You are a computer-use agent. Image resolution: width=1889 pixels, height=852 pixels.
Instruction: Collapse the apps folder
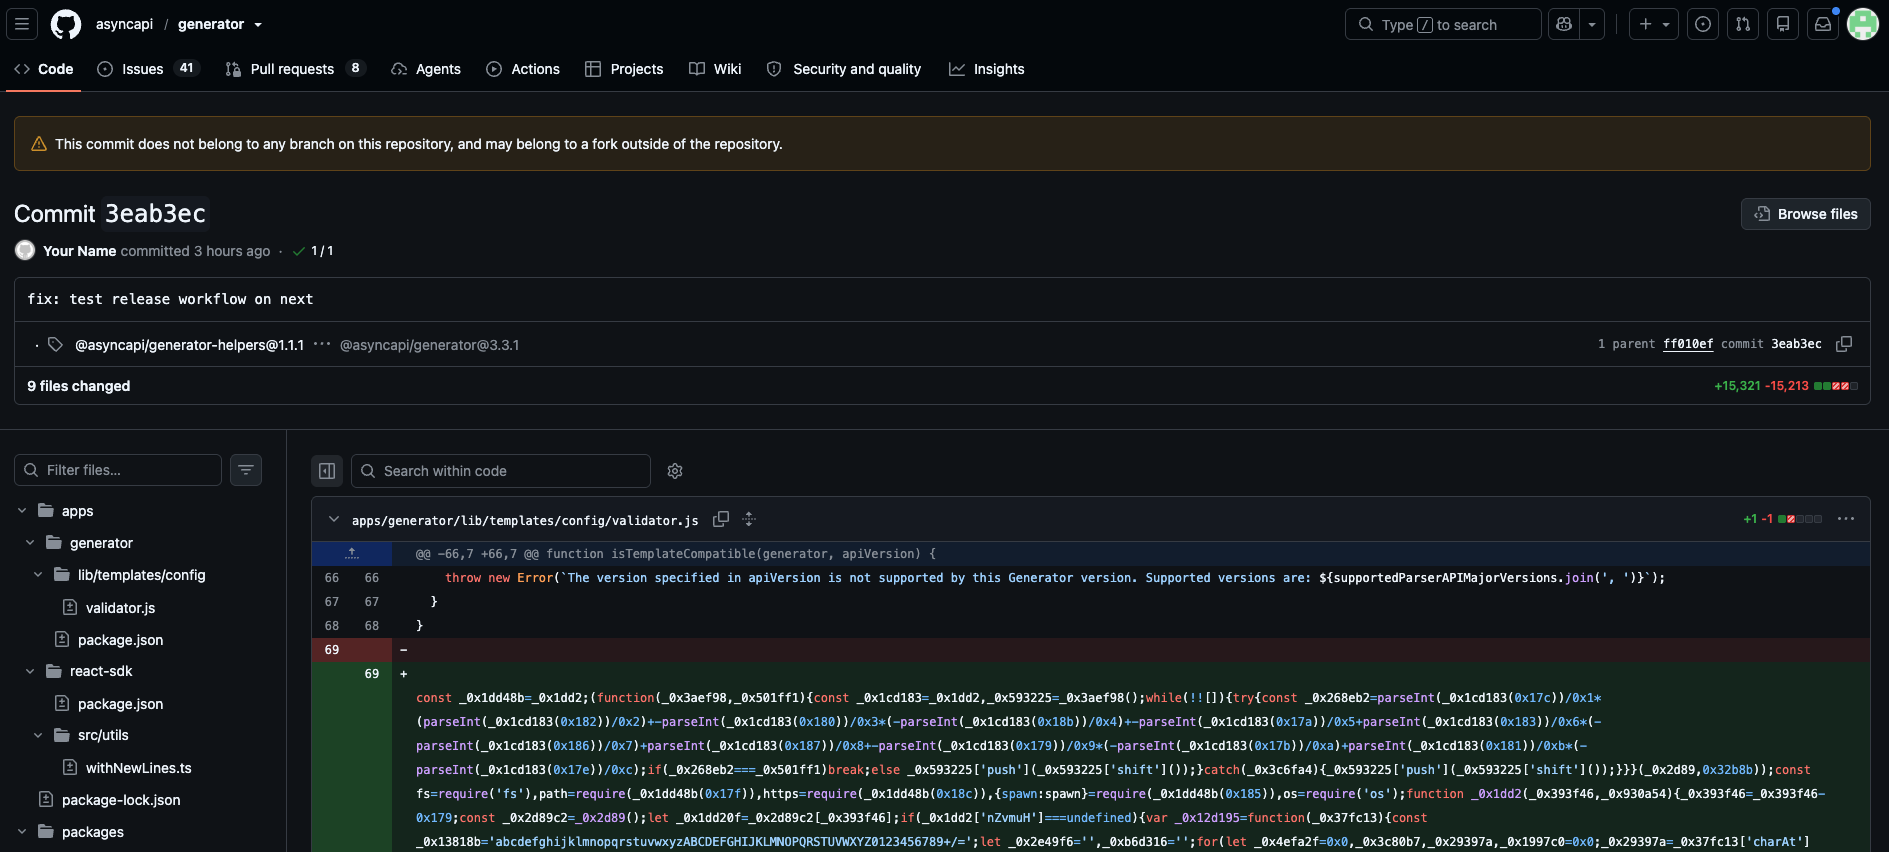[x=22, y=511]
